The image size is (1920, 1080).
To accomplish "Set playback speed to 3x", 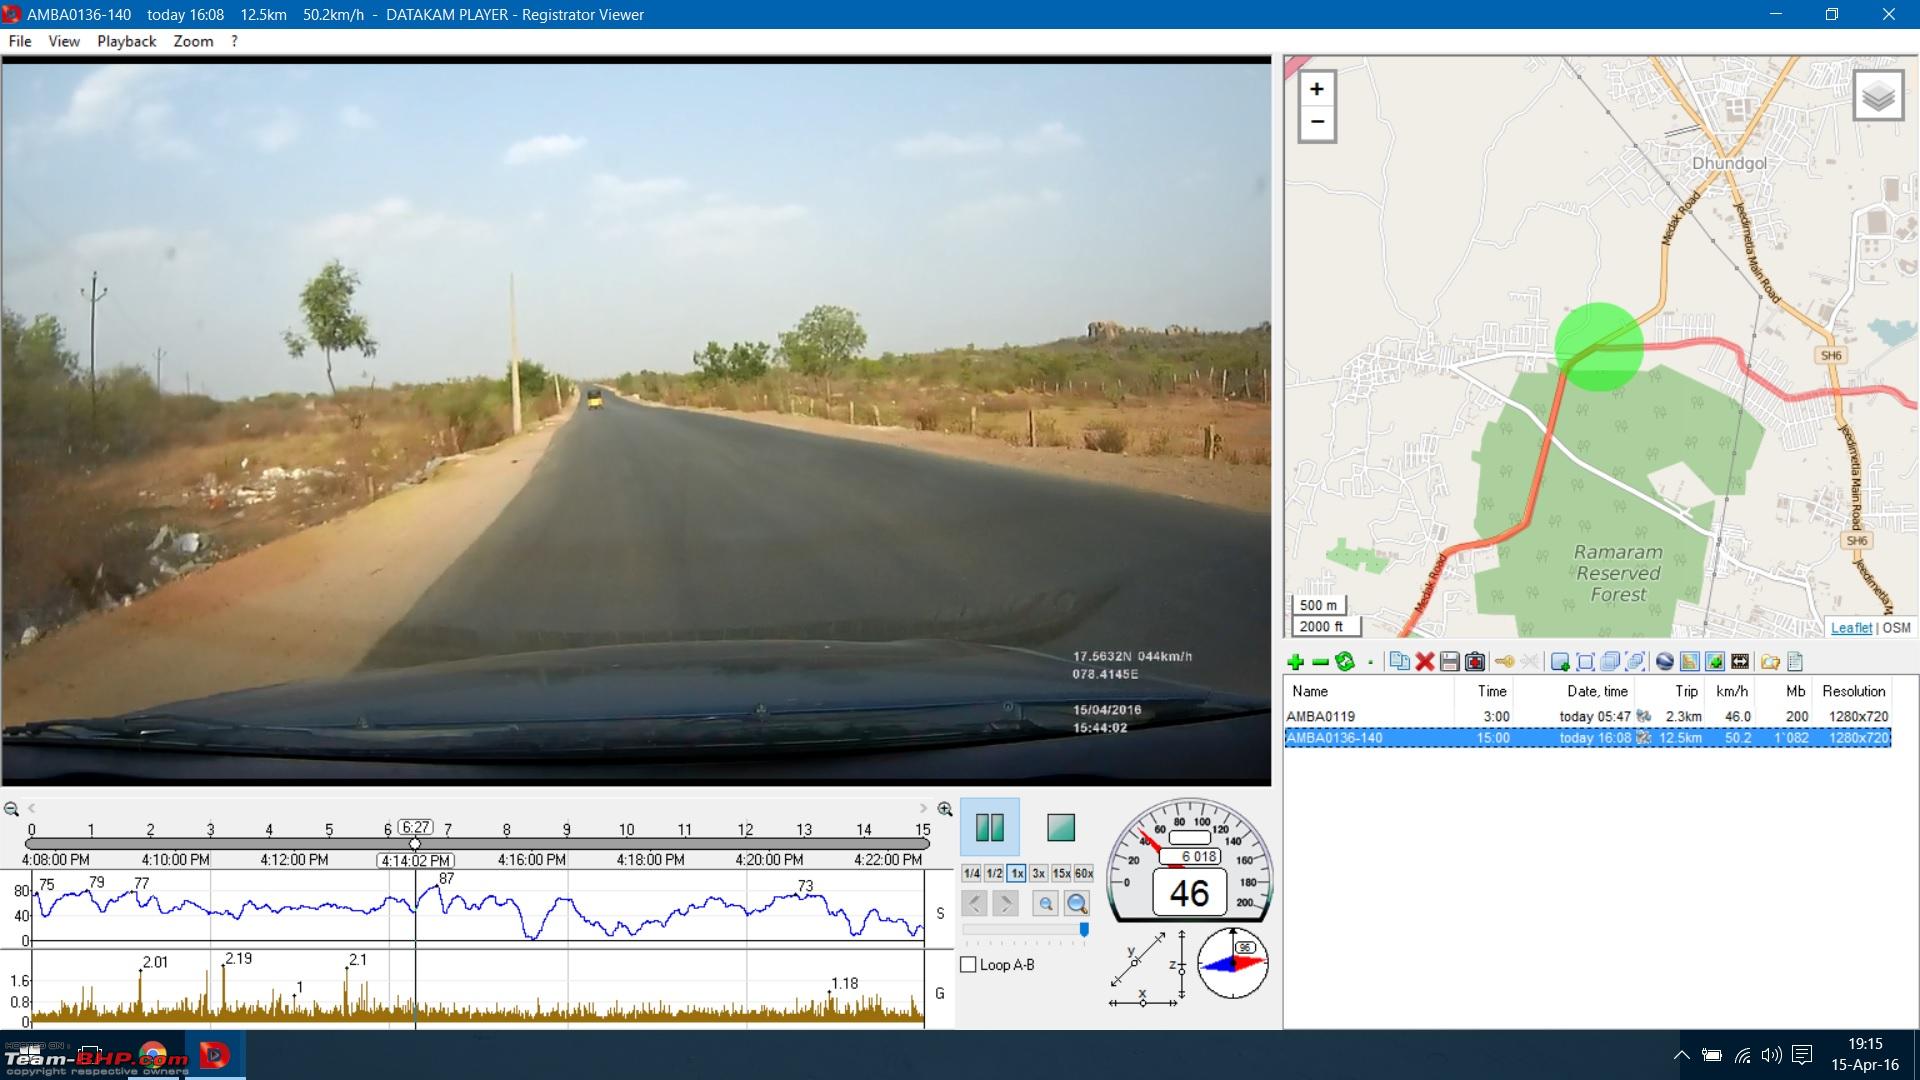I will [1039, 873].
